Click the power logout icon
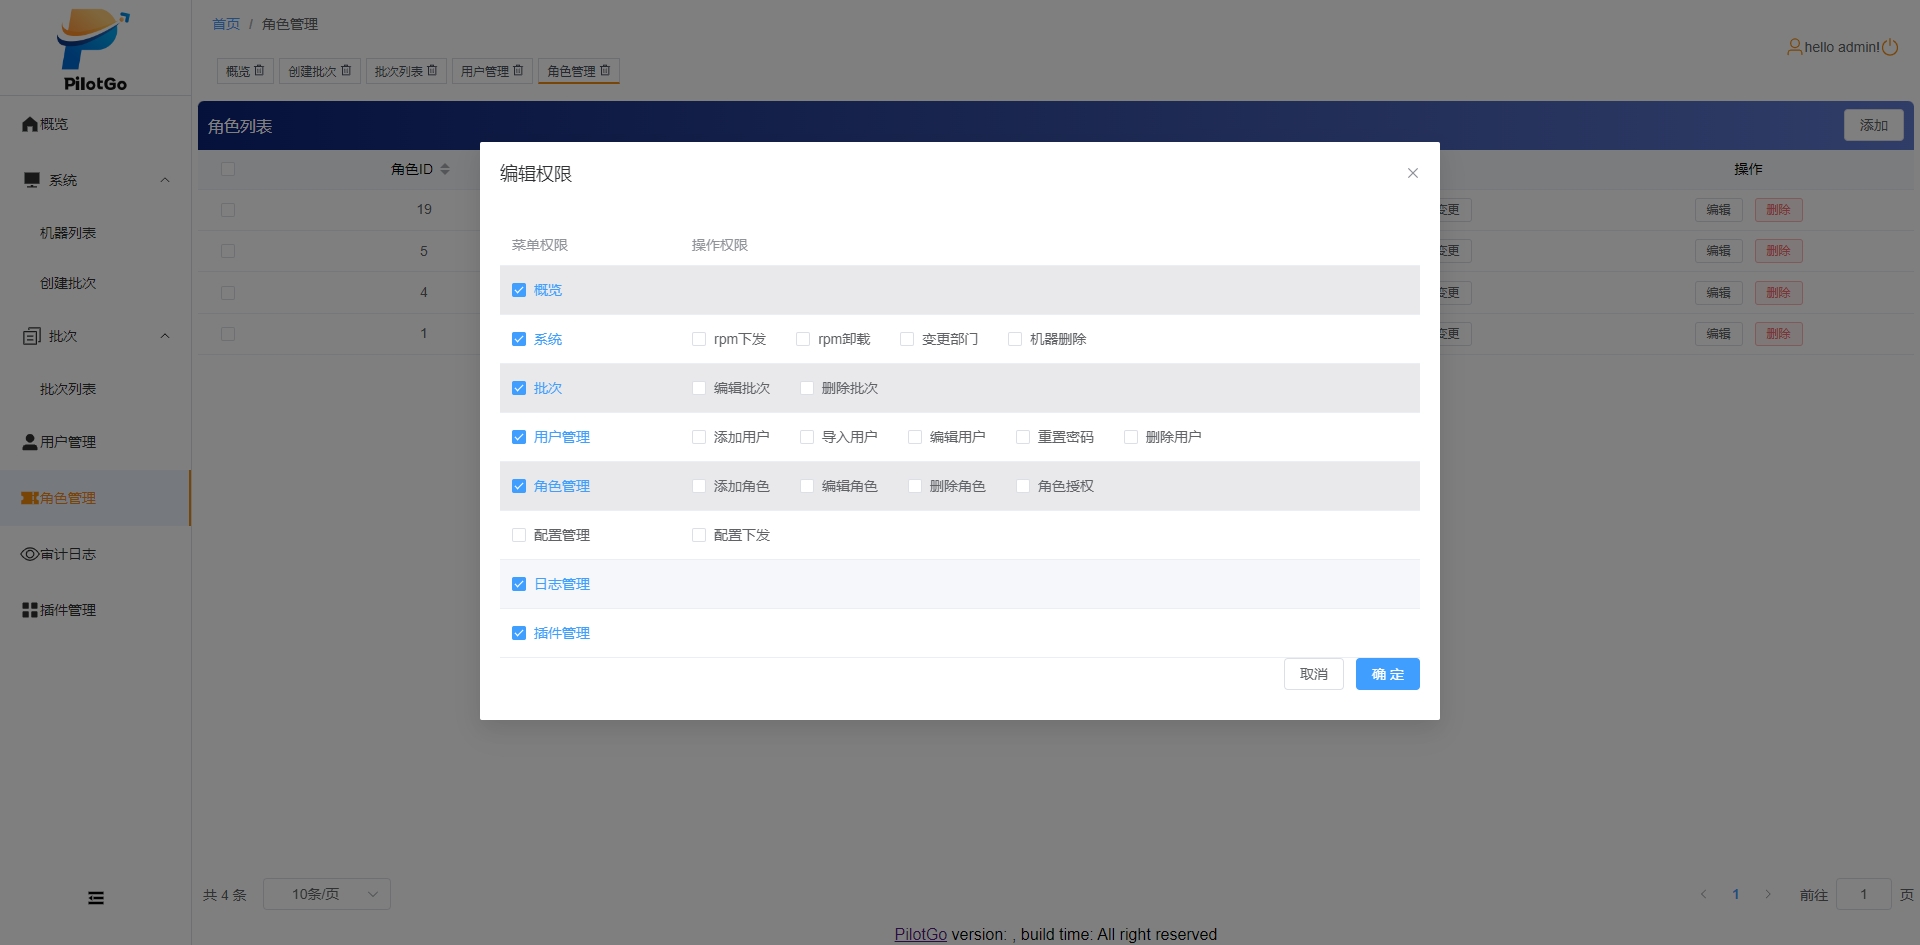This screenshot has height=945, width=1920. tap(1890, 47)
